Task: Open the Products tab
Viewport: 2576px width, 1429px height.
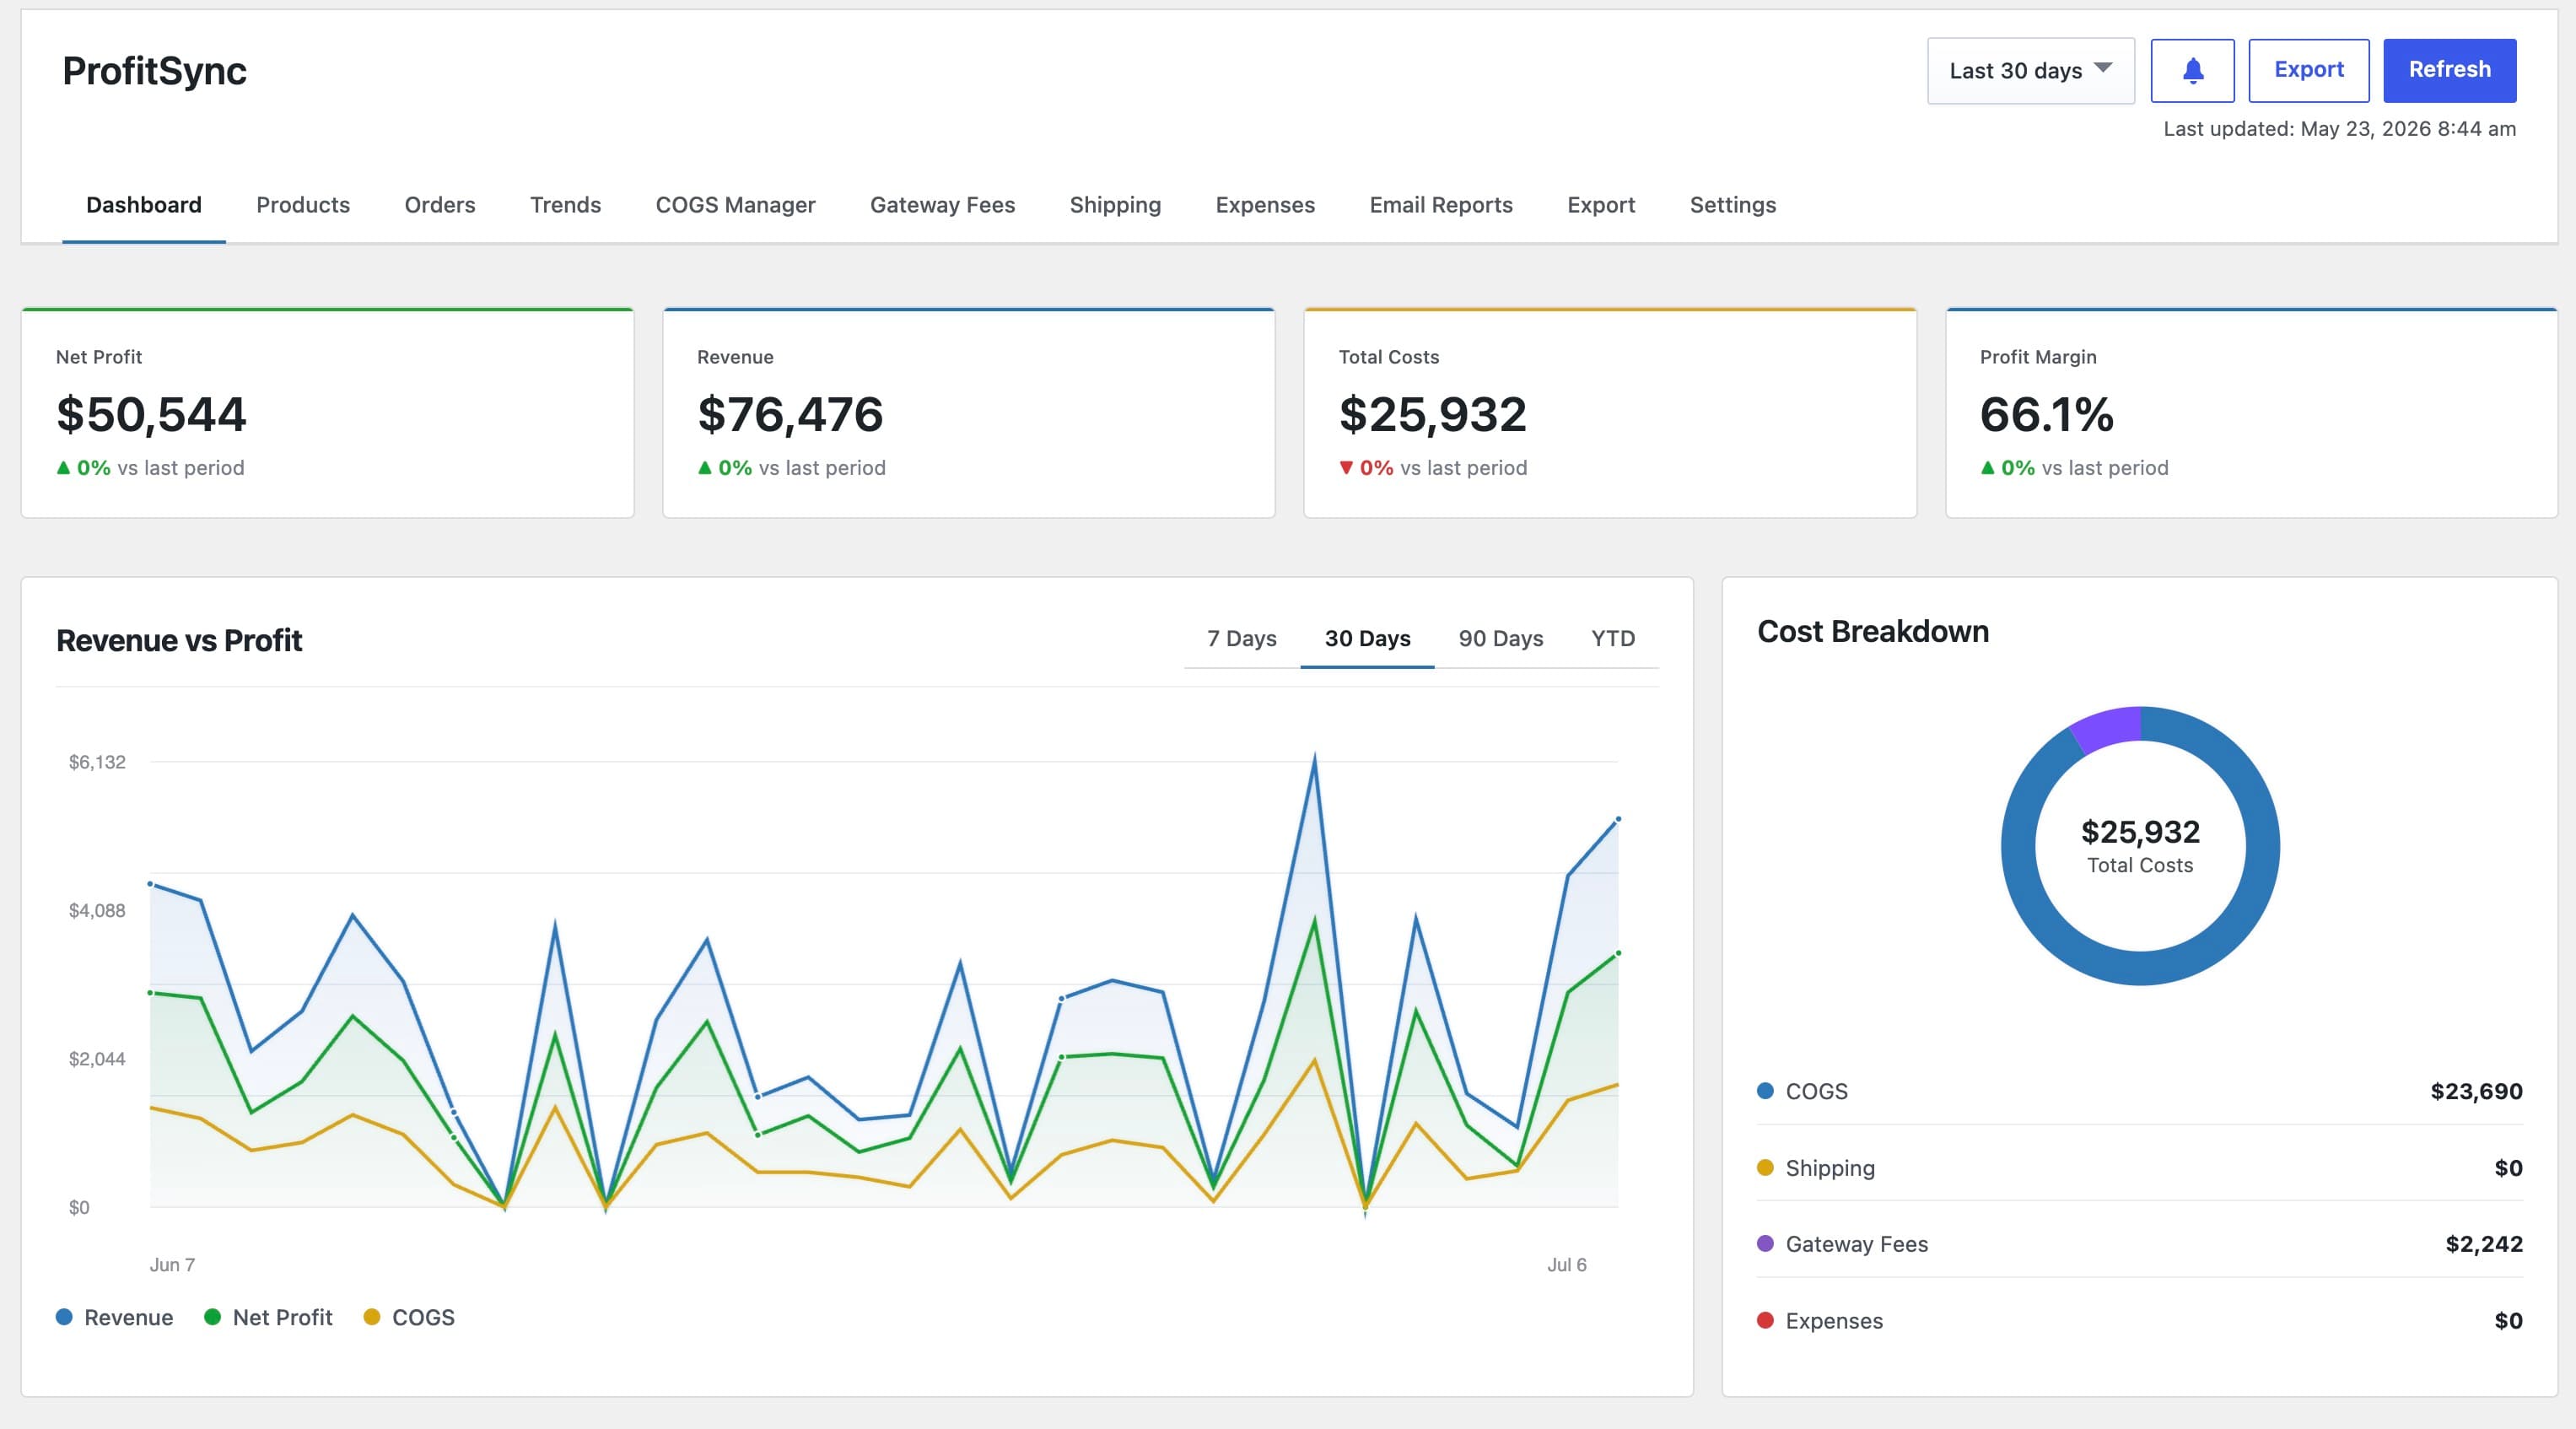Action: click(x=303, y=205)
